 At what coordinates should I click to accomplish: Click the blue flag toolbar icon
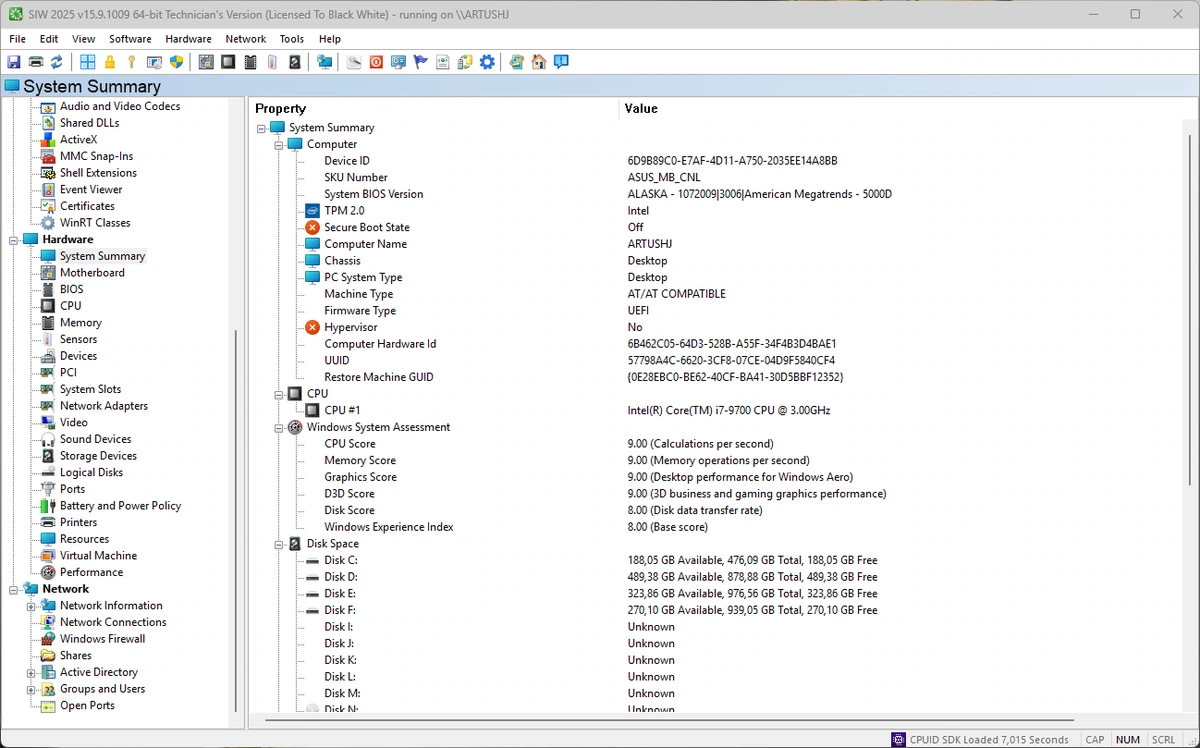coord(421,62)
